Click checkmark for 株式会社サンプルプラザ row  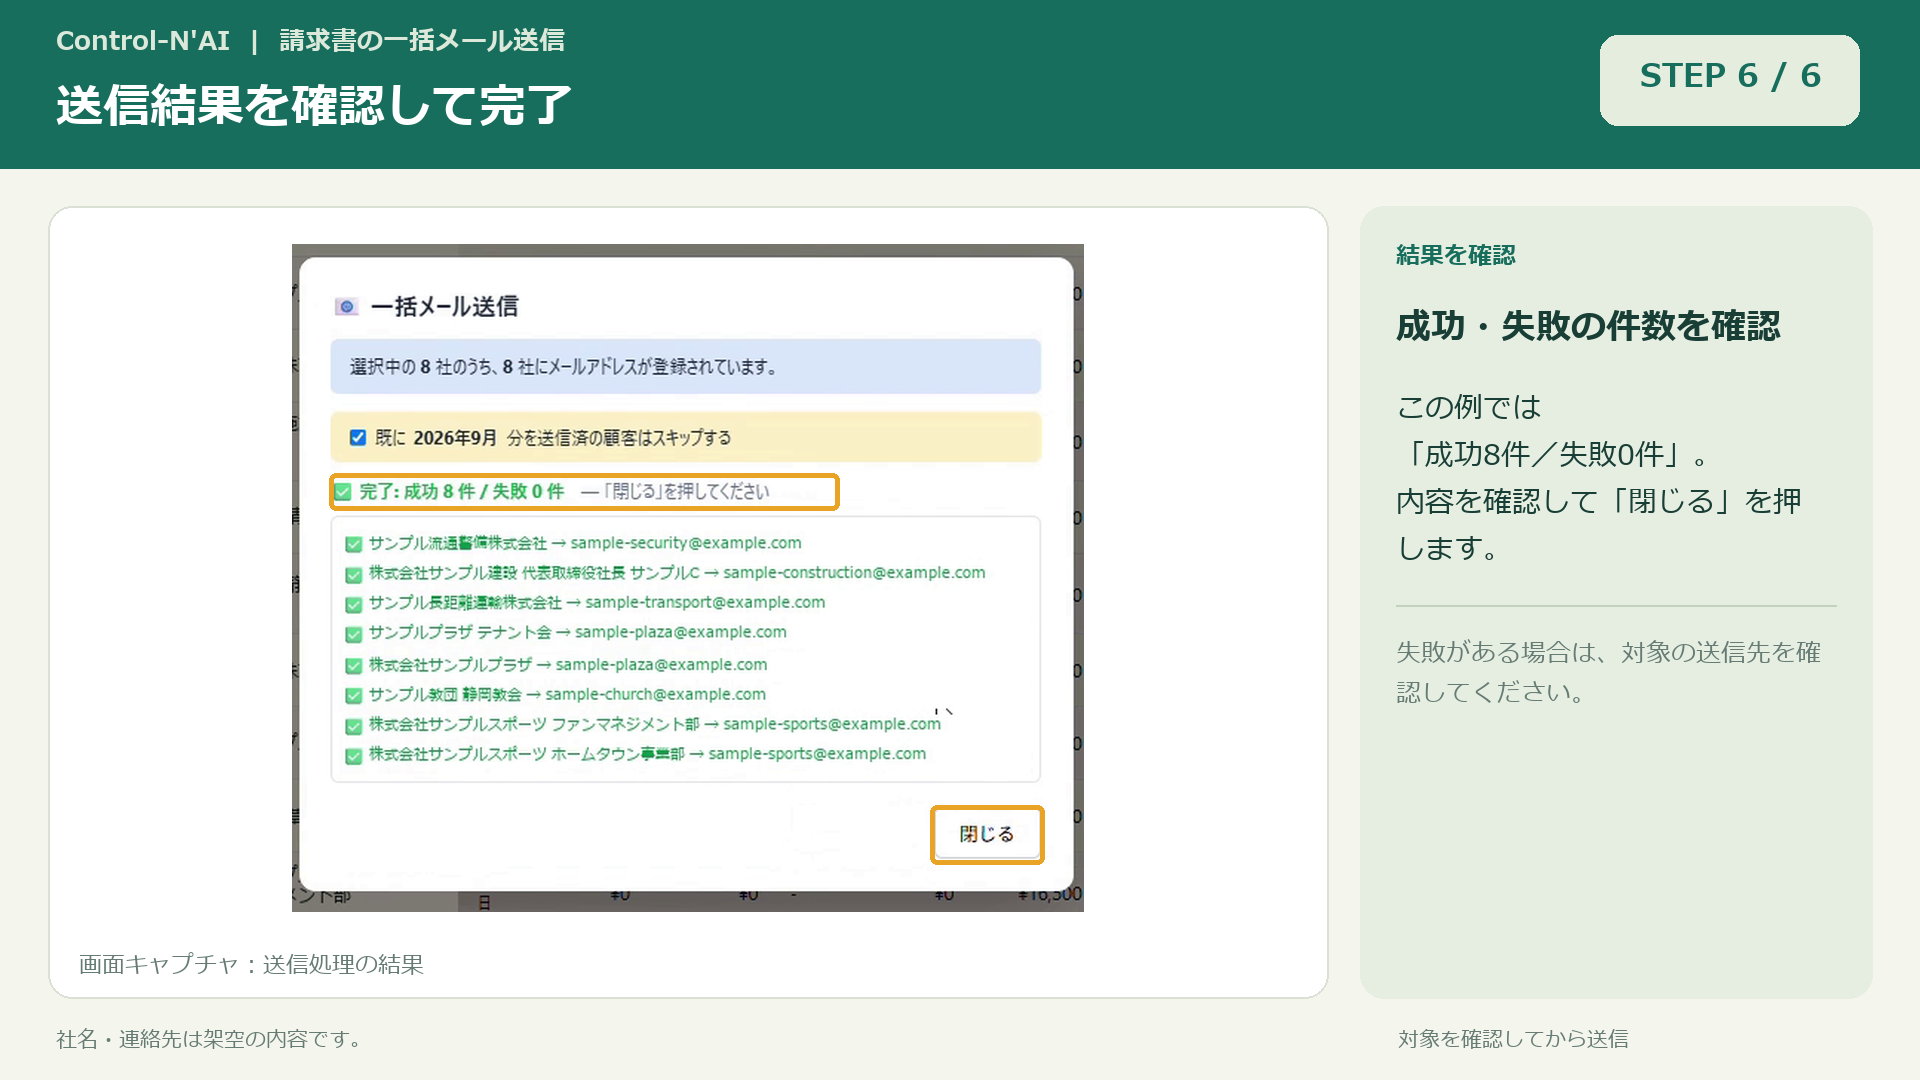tap(353, 665)
